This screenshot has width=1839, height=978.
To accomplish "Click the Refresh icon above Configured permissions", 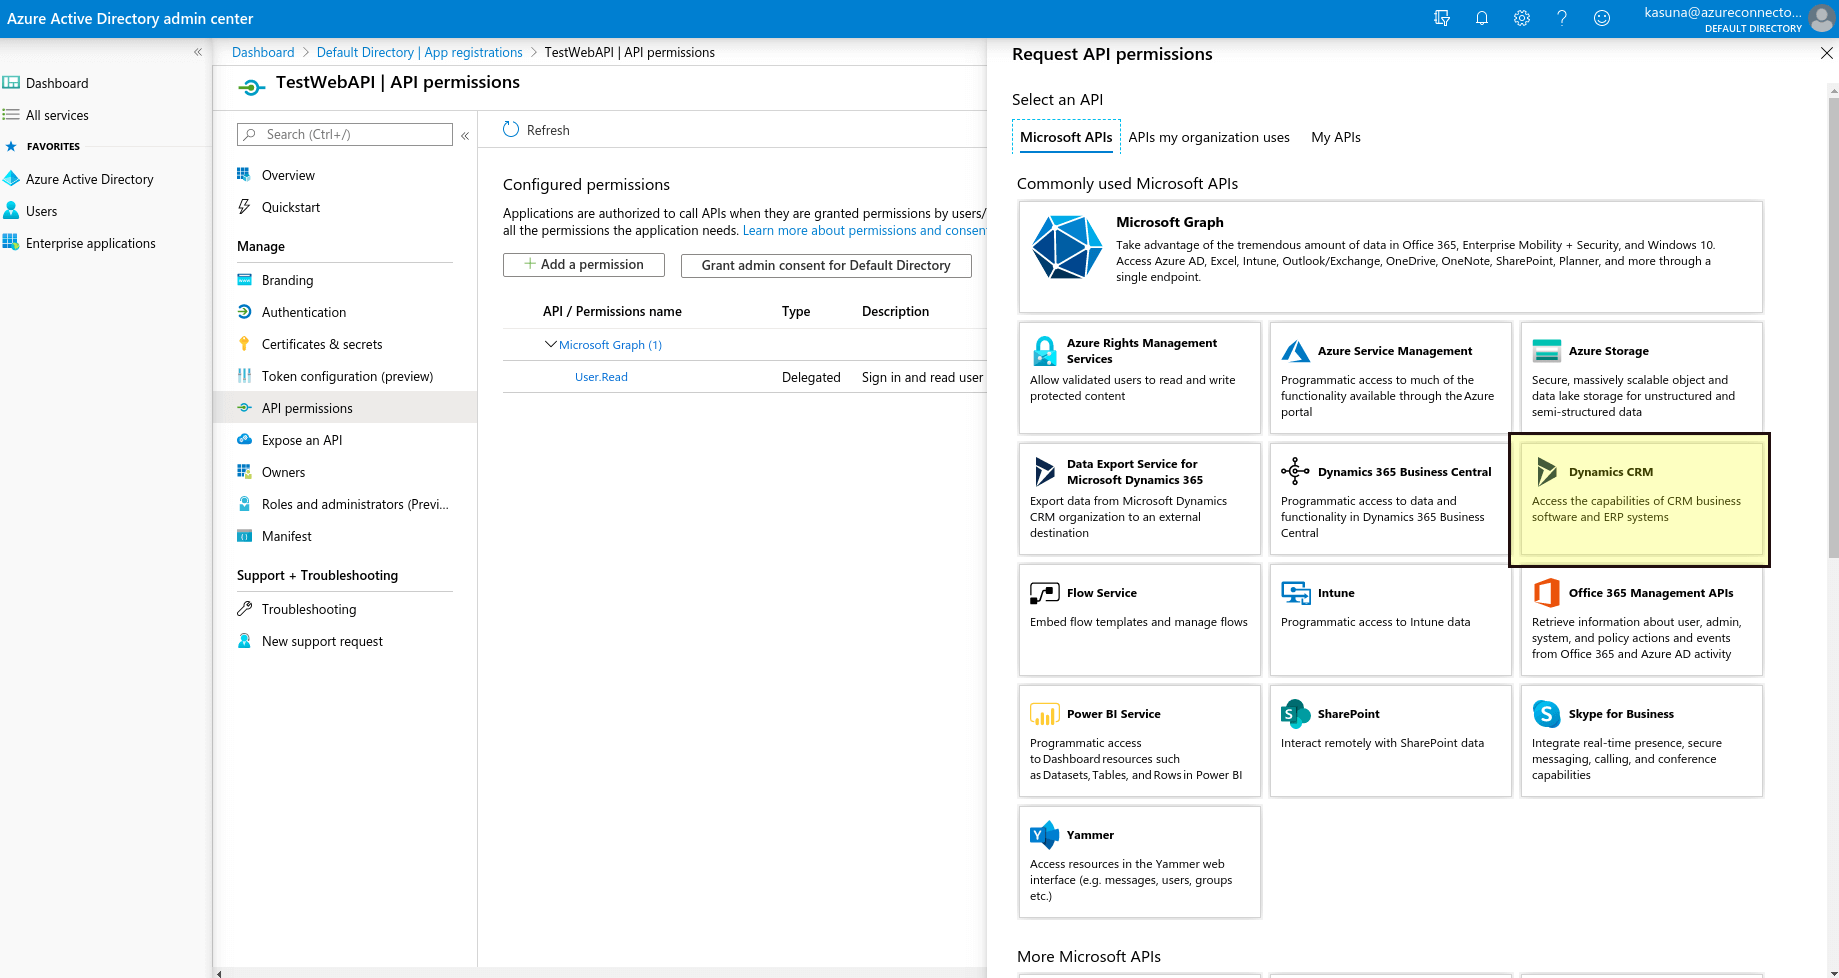I will pos(511,129).
